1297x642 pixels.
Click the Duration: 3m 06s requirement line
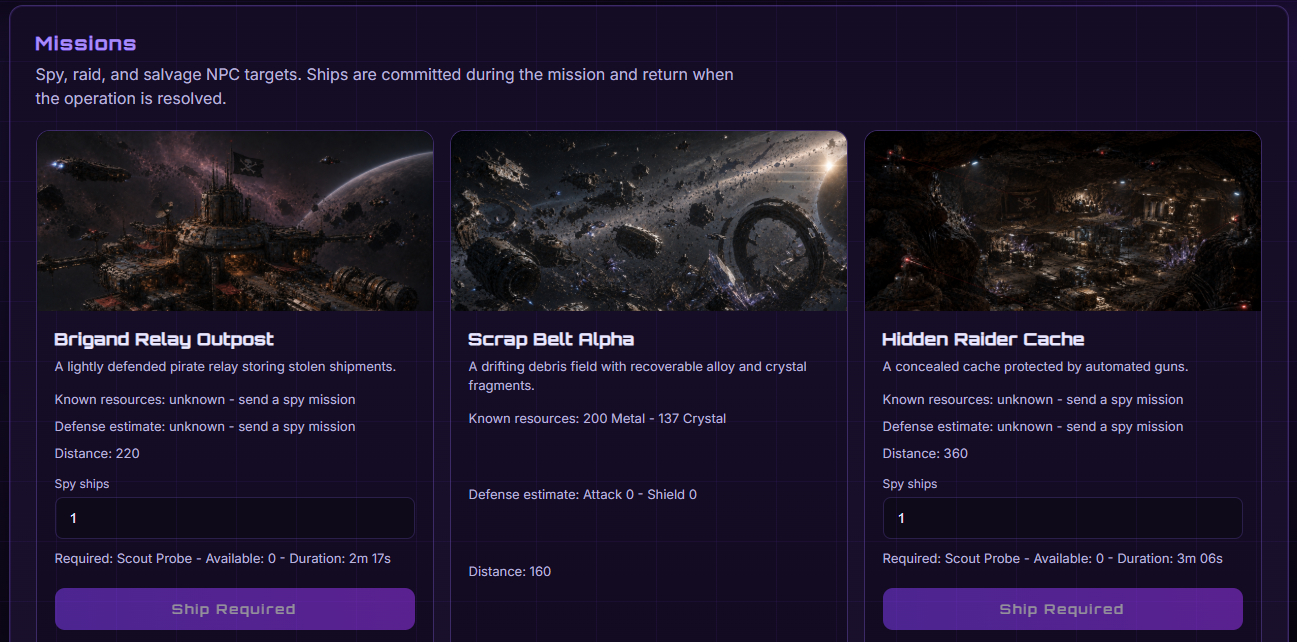[x=1053, y=558]
